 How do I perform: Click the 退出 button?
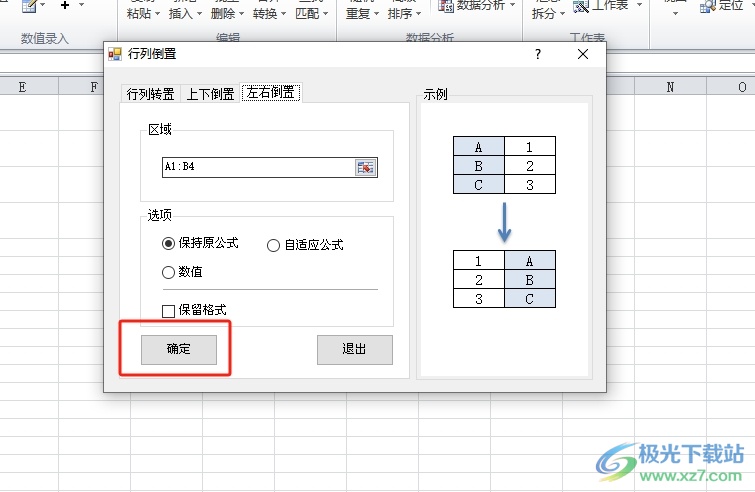point(354,349)
